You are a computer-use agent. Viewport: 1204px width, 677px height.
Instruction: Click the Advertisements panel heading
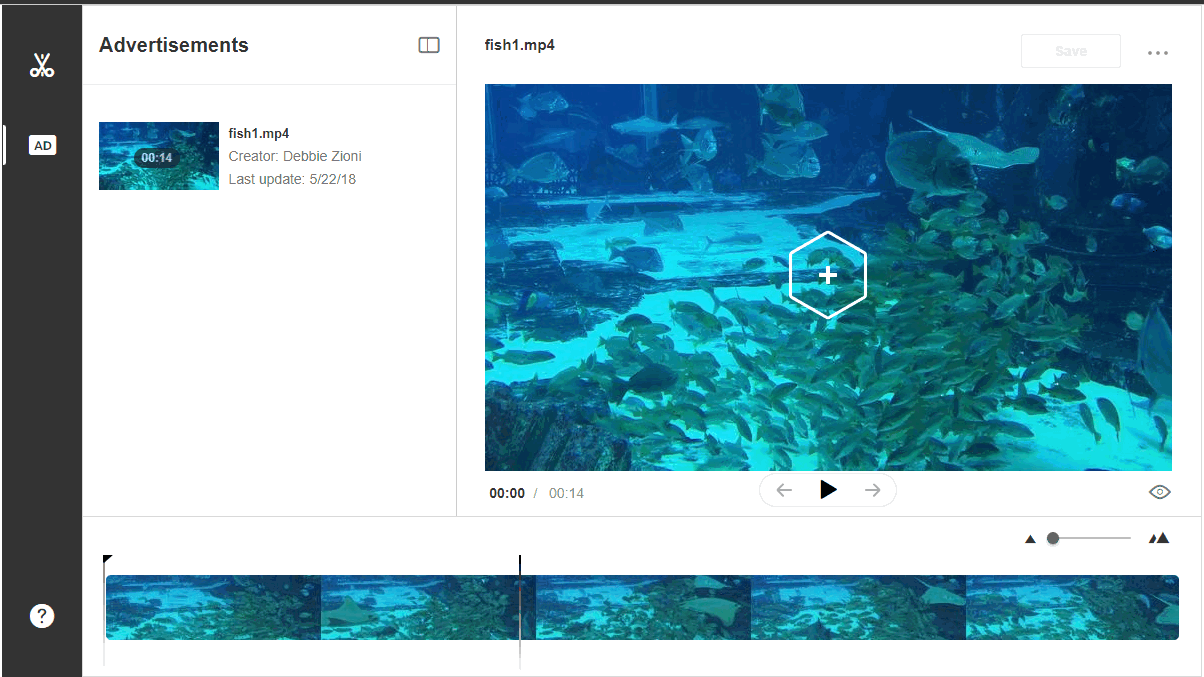pos(174,45)
